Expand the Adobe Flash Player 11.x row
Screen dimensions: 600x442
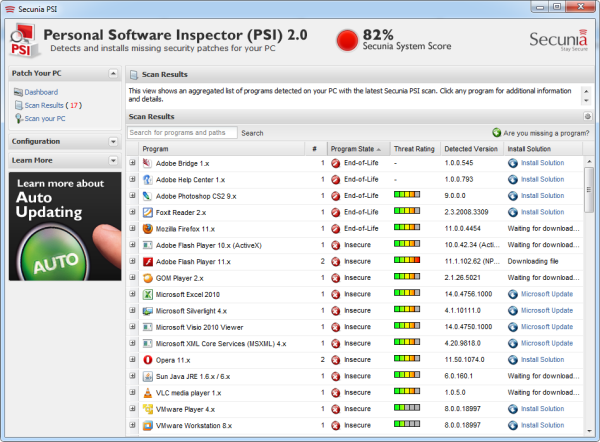click(x=132, y=261)
